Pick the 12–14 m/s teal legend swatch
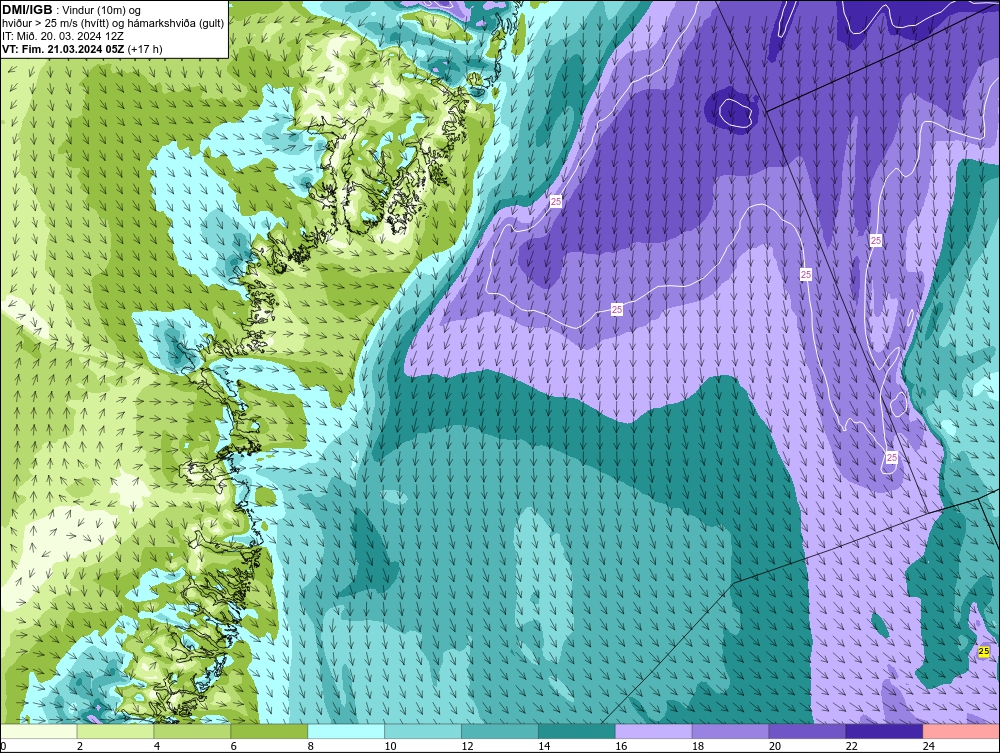This screenshot has width=1000, height=753. point(499,731)
